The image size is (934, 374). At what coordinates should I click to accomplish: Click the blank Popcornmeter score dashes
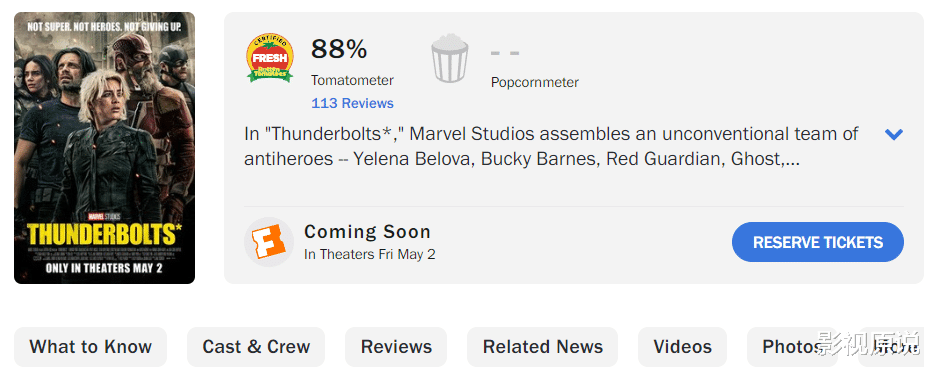pos(505,53)
